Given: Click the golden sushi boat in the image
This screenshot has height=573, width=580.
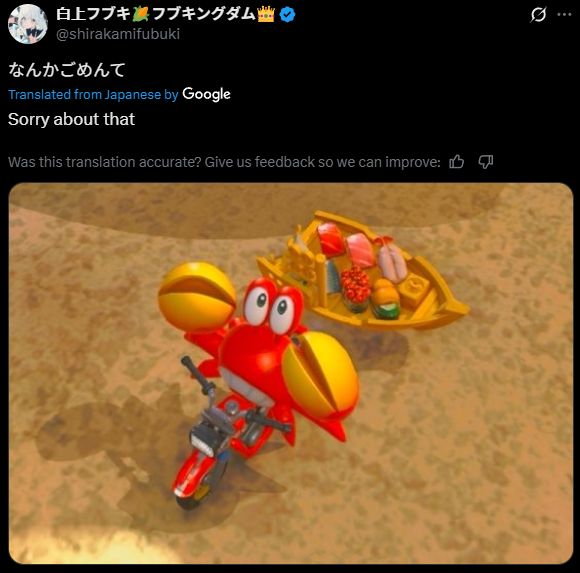Looking at the screenshot, I should pos(363,270).
